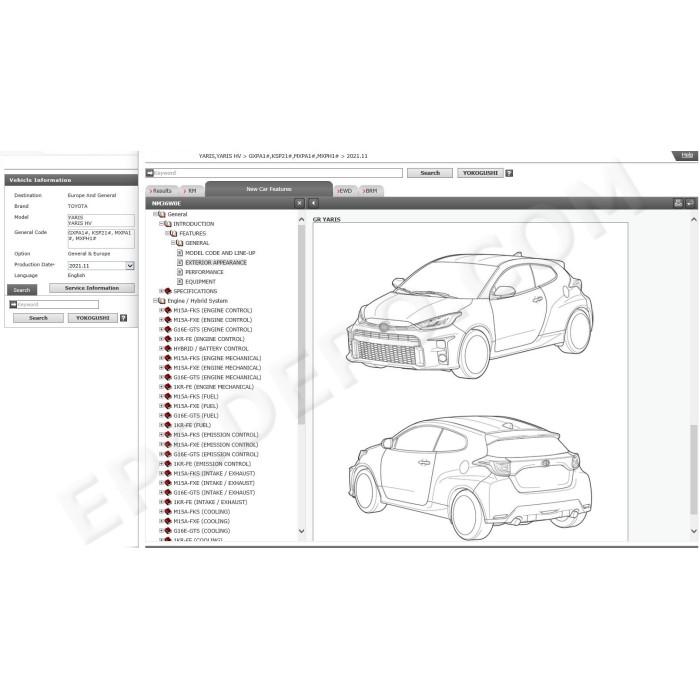Close the NM36W0E tree panel with X

coord(300,203)
